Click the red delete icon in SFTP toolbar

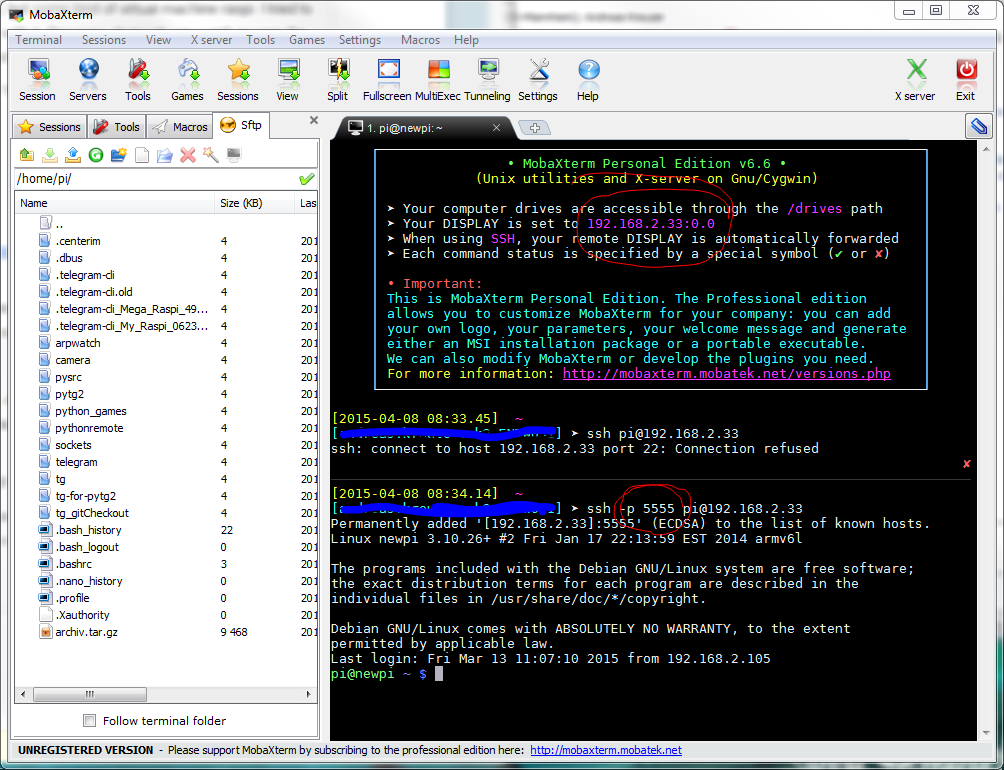(188, 155)
